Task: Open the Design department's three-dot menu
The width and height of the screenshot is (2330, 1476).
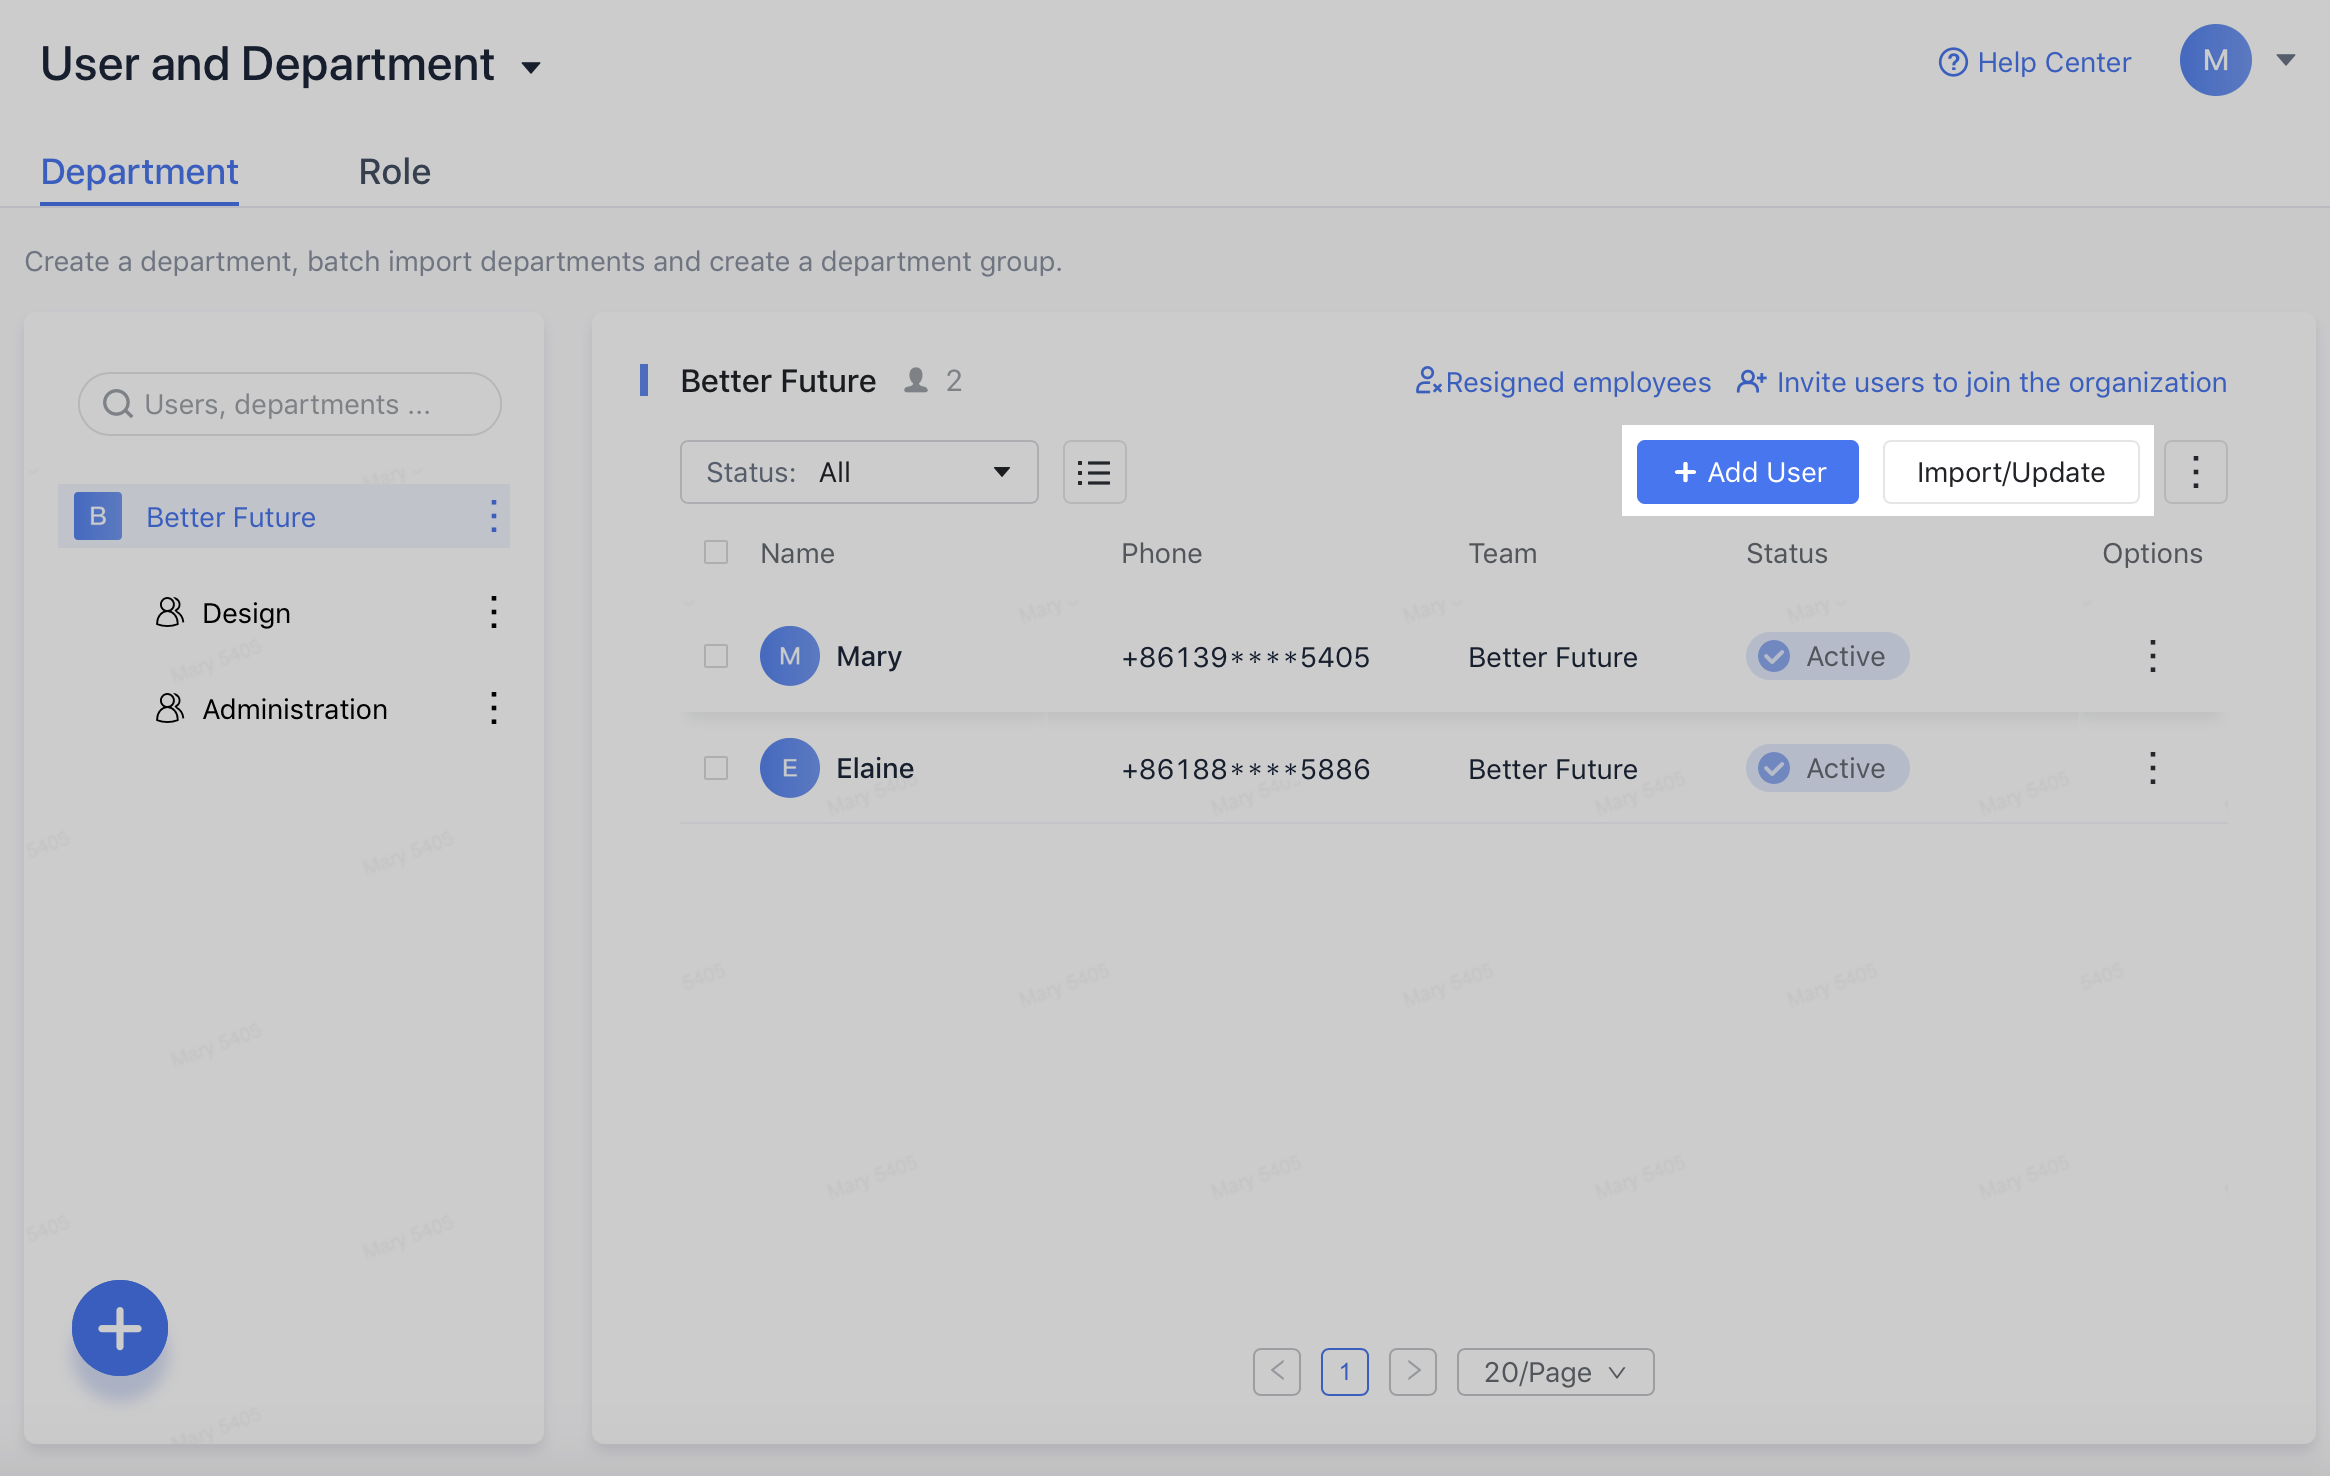Action: click(x=493, y=612)
